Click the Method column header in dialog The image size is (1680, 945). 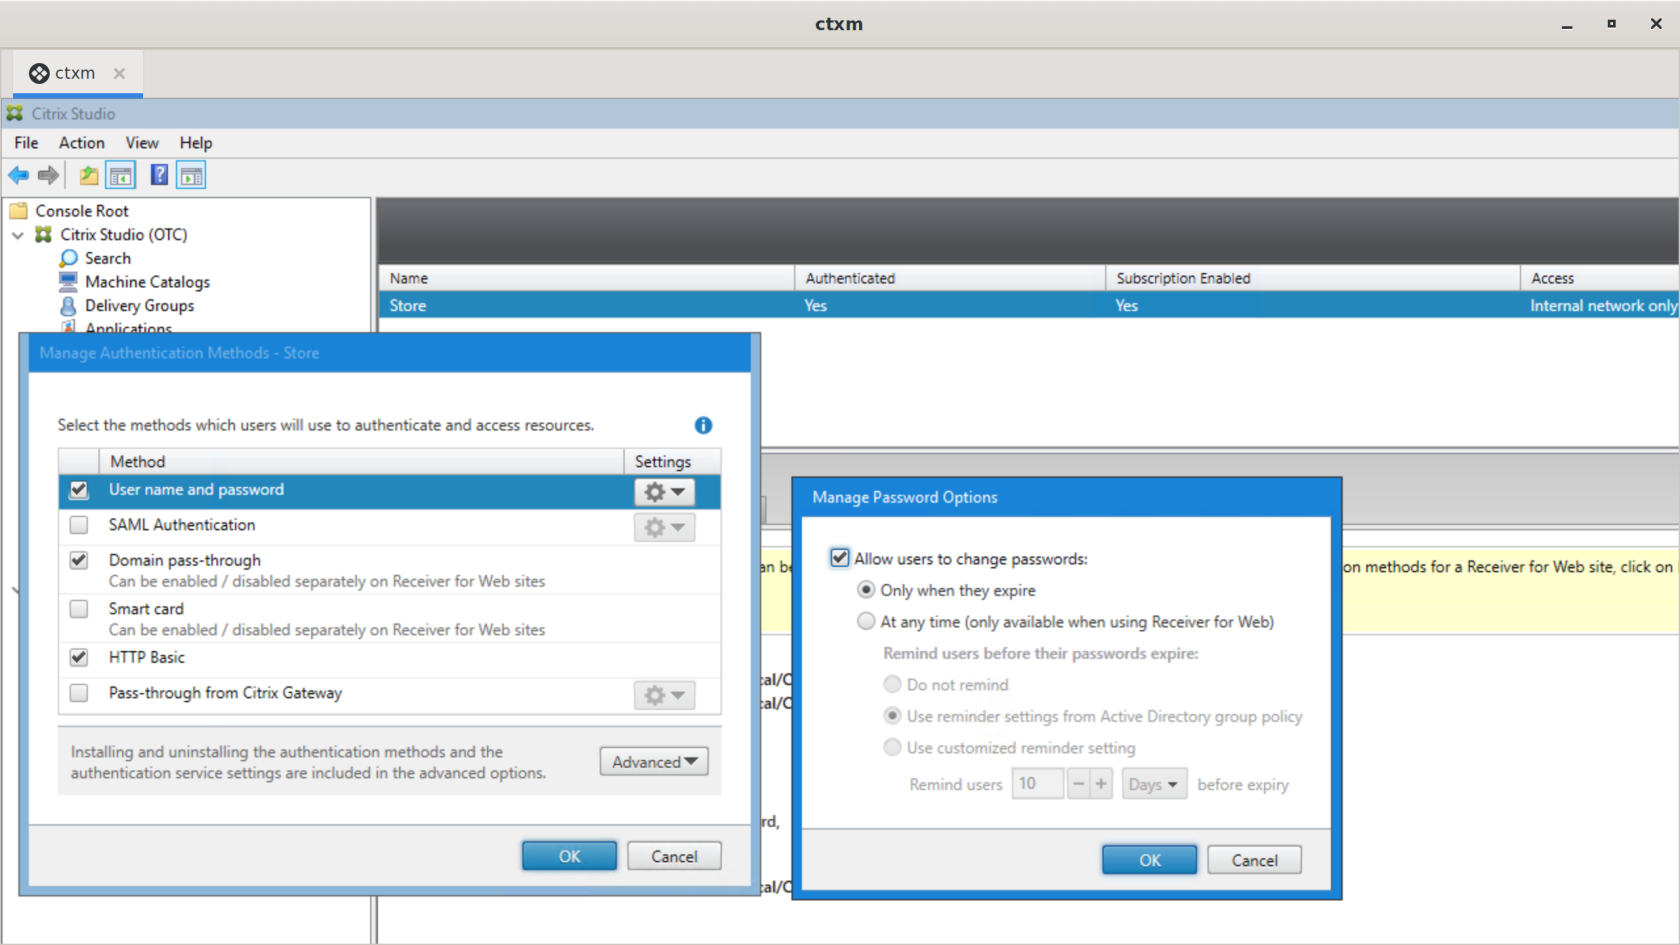point(361,461)
